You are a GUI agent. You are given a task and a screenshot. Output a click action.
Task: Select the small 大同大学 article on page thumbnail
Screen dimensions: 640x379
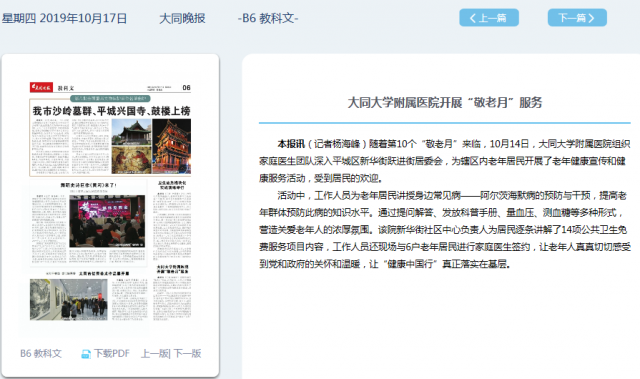point(172,292)
